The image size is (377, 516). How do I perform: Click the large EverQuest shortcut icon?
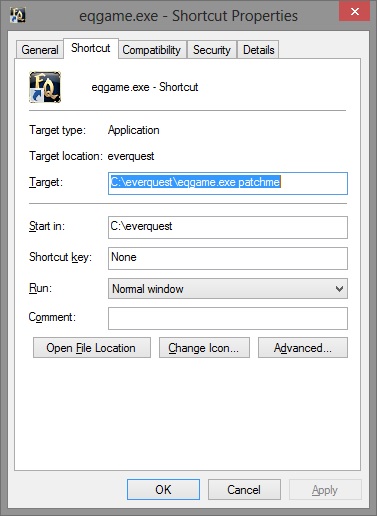click(x=45, y=87)
